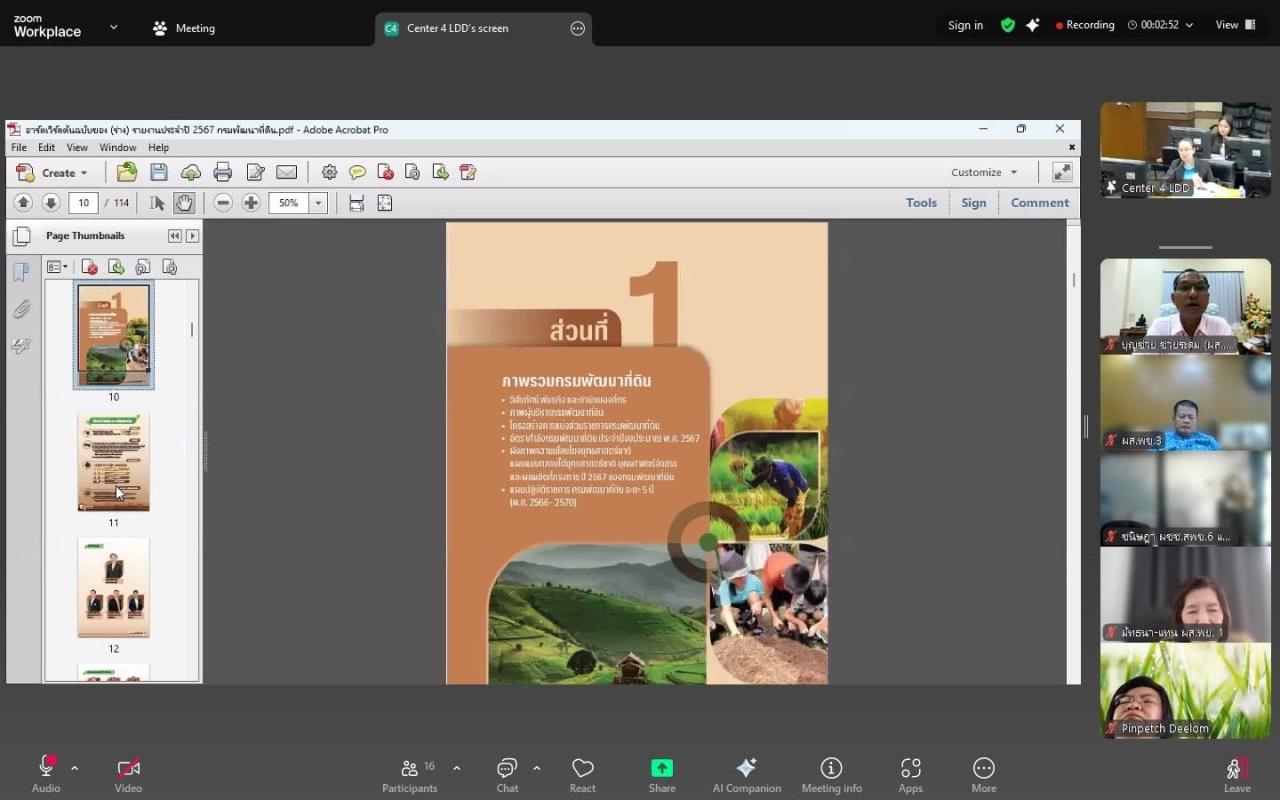Switch Acrobat to read mode via expand arrows icon
The image size is (1280, 800).
pos(1062,172)
